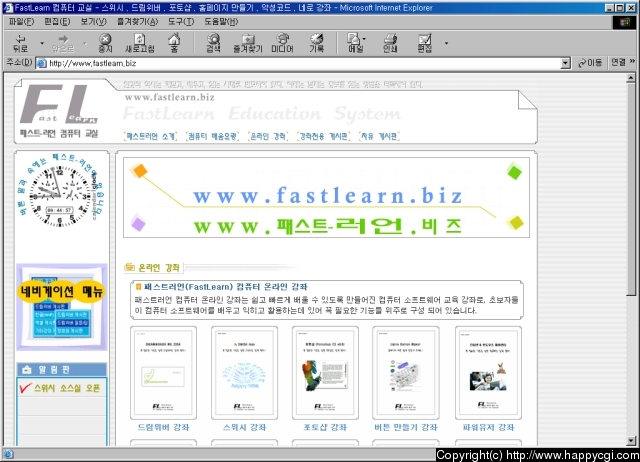Click the vertical scrollbar up arrow

[x=631, y=78]
